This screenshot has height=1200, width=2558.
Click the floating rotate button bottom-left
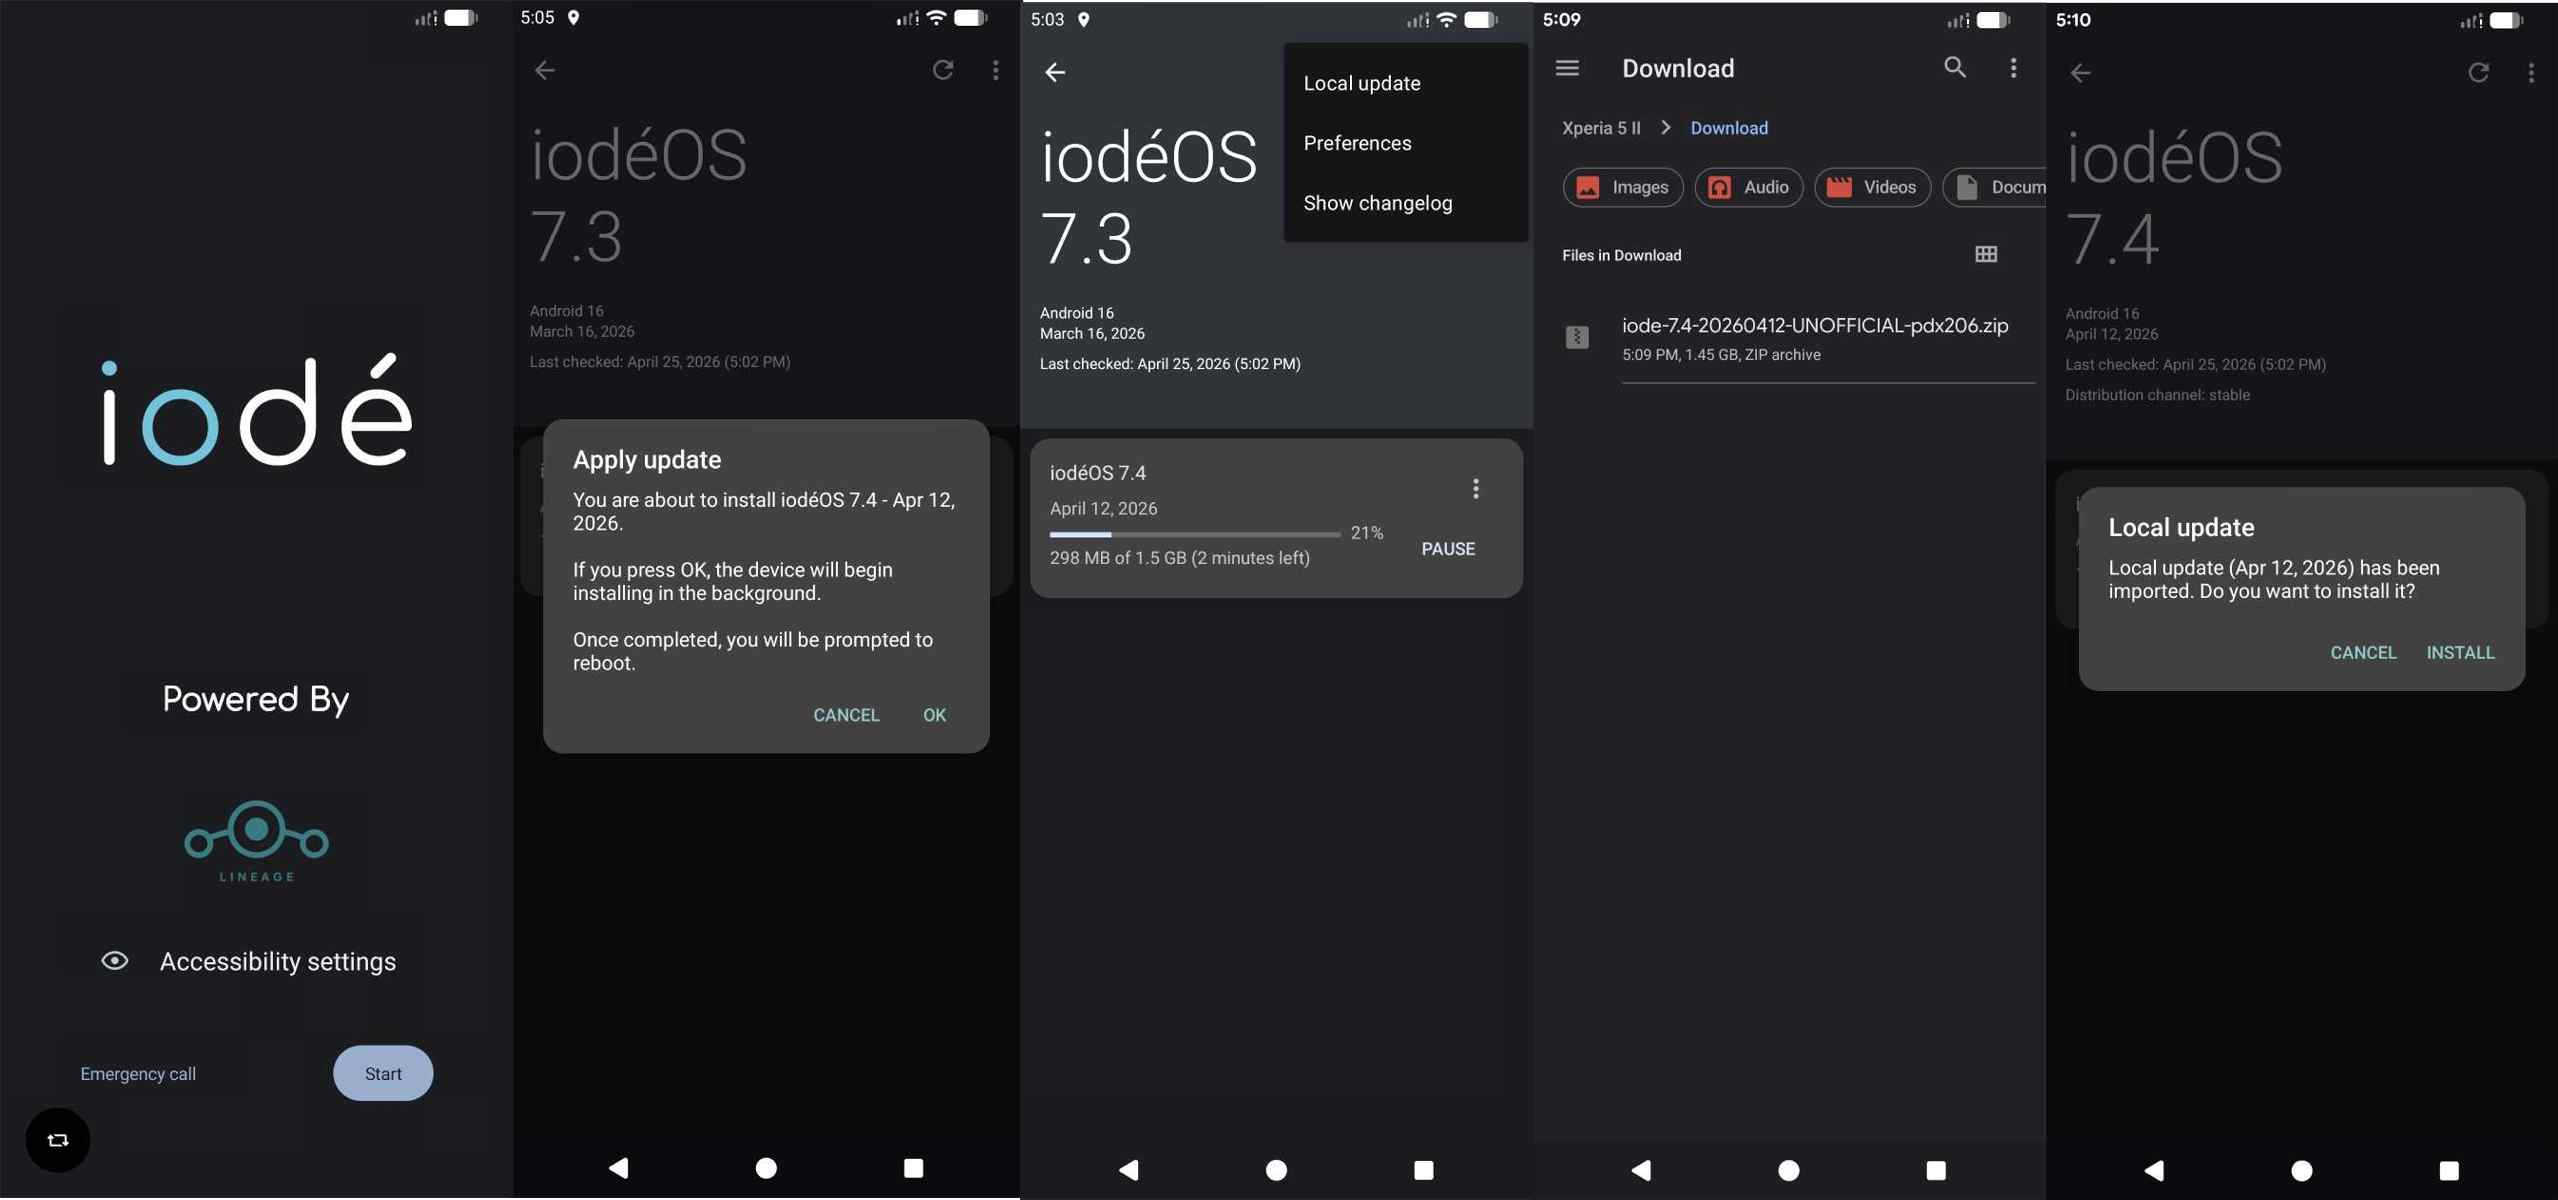click(57, 1140)
